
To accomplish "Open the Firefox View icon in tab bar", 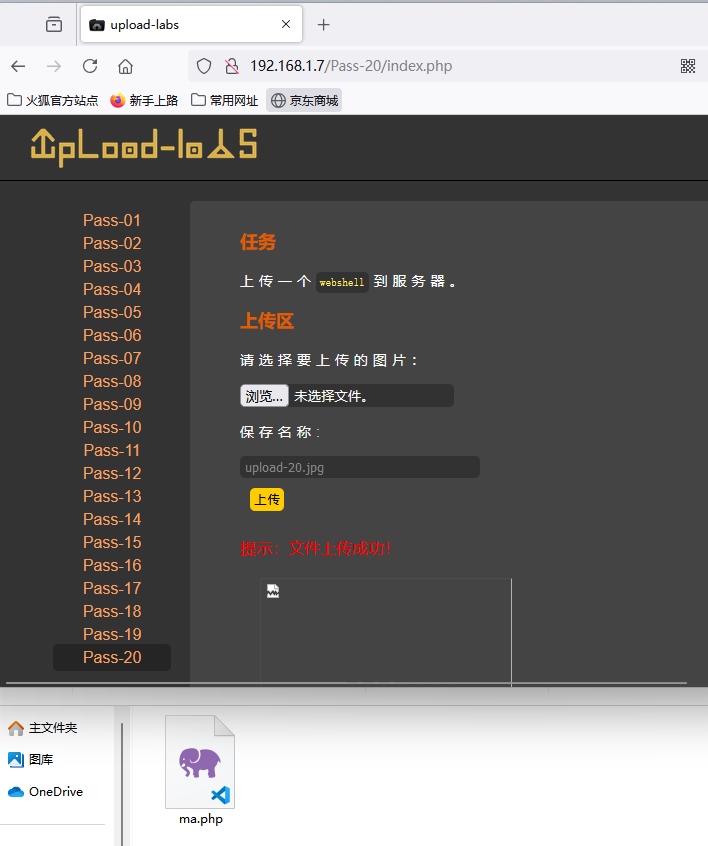I will click(54, 25).
